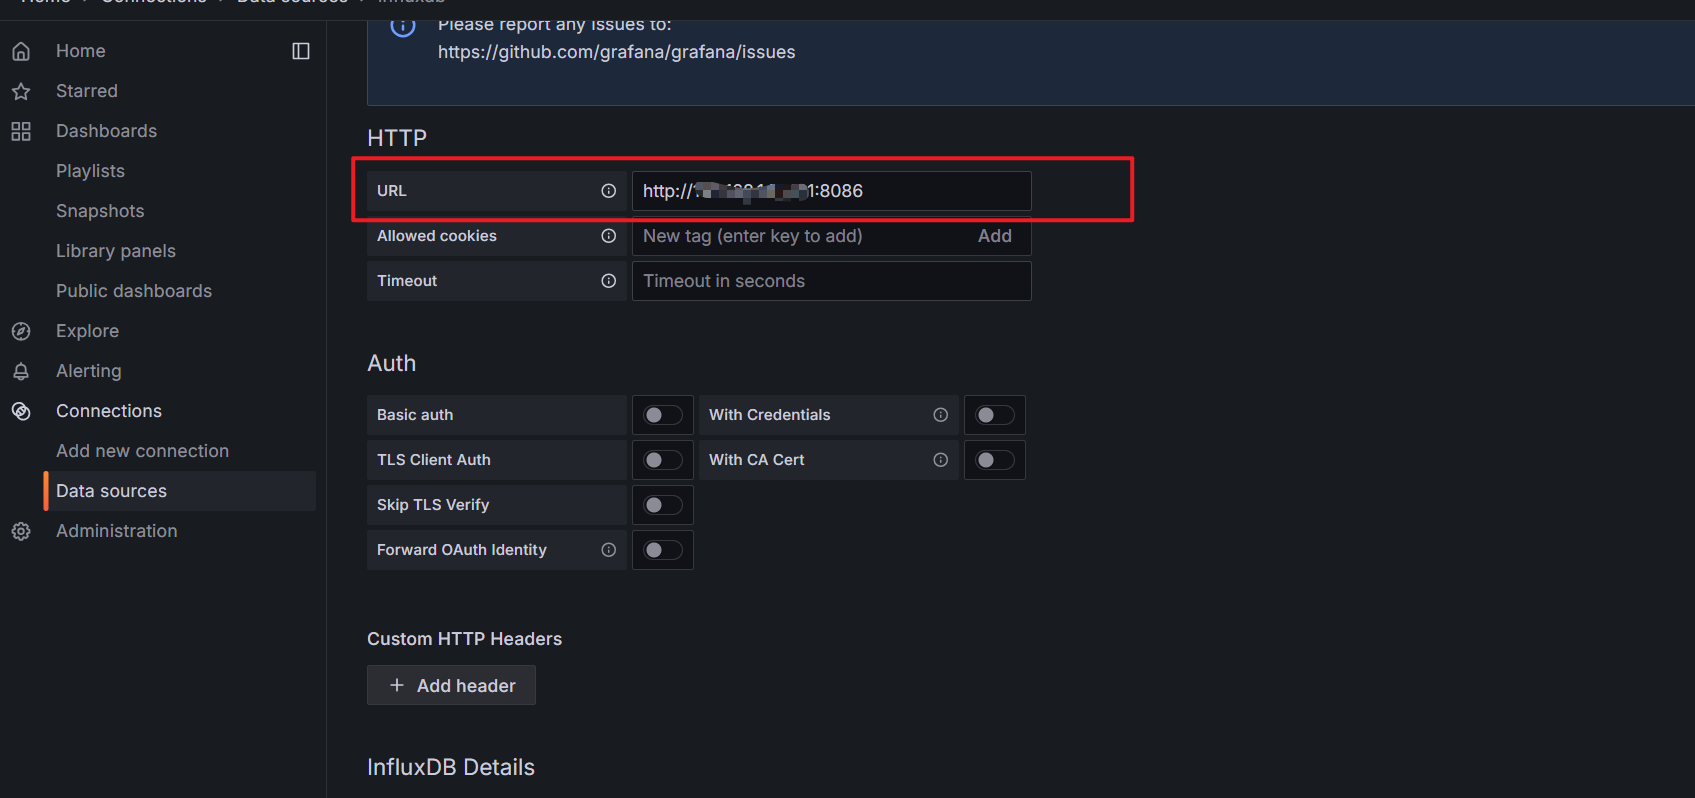Click the Timeout info icon
This screenshot has height=798, width=1695.
click(x=608, y=281)
